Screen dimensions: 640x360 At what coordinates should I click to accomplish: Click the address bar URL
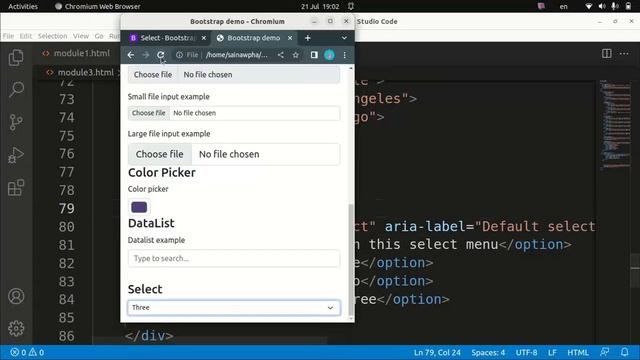[237, 55]
